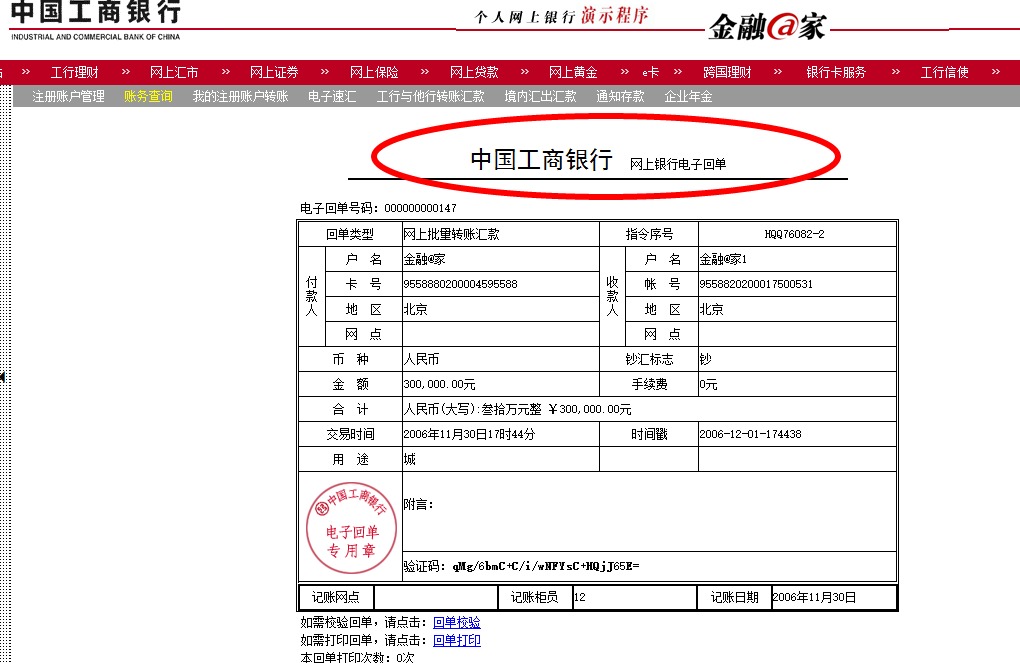The image size is (1020, 663).
Task: Open the 注册账户管理 menu item
Action: point(69,96)
